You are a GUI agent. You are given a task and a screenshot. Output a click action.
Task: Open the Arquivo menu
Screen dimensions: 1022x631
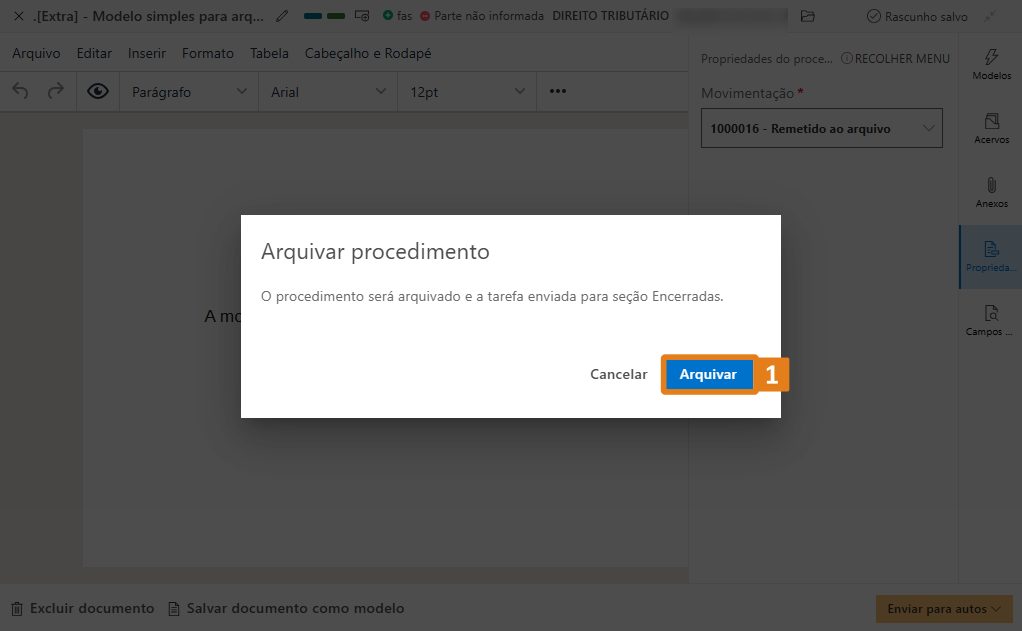tap(36, 53)
